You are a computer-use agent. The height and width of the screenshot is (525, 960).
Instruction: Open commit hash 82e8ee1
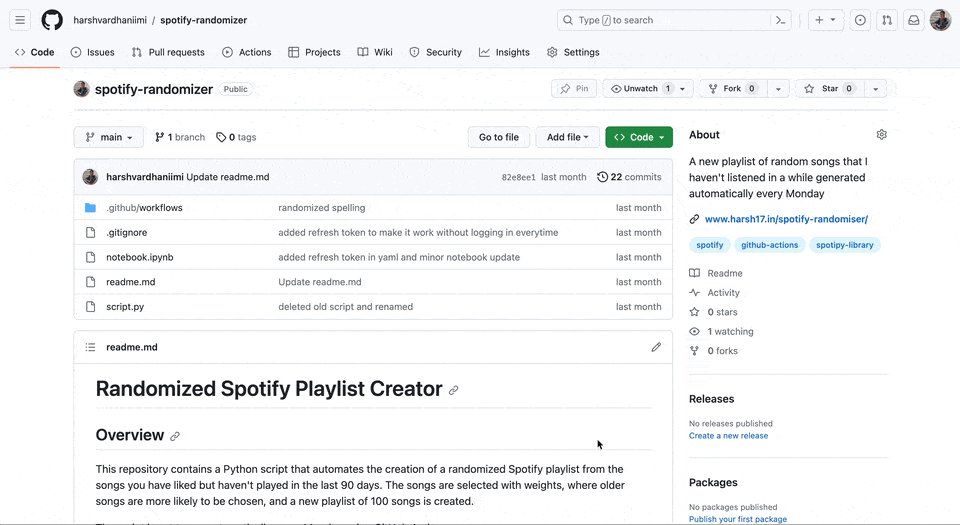click(519, 177)
